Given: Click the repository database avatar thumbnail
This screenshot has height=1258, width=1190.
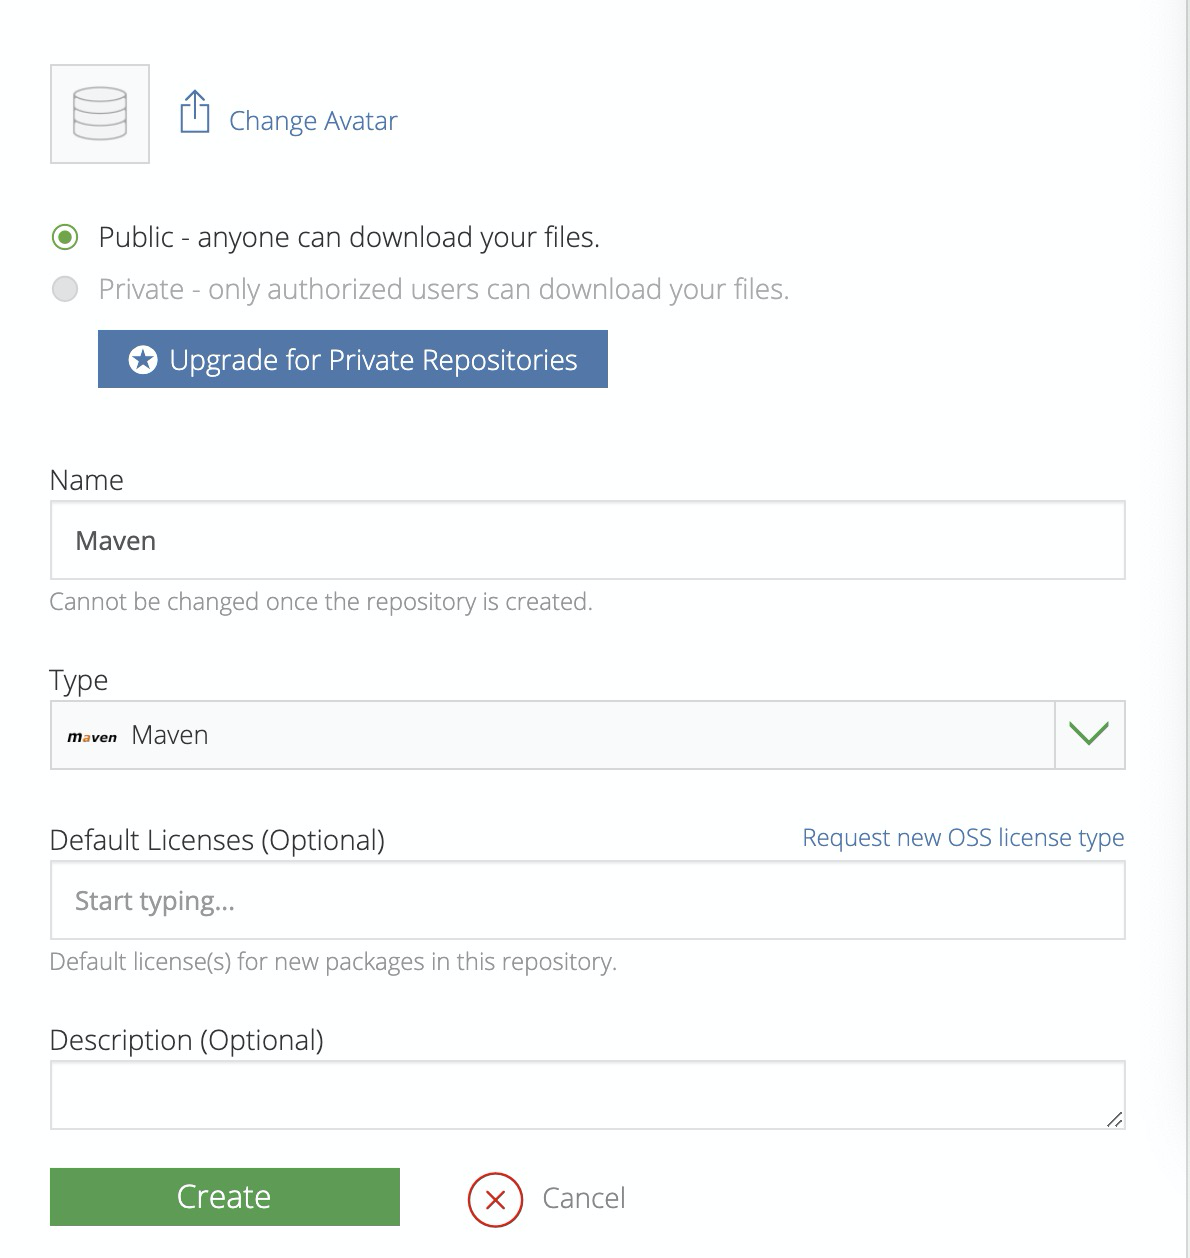Looking at the screenshot, I should [100, 114].
